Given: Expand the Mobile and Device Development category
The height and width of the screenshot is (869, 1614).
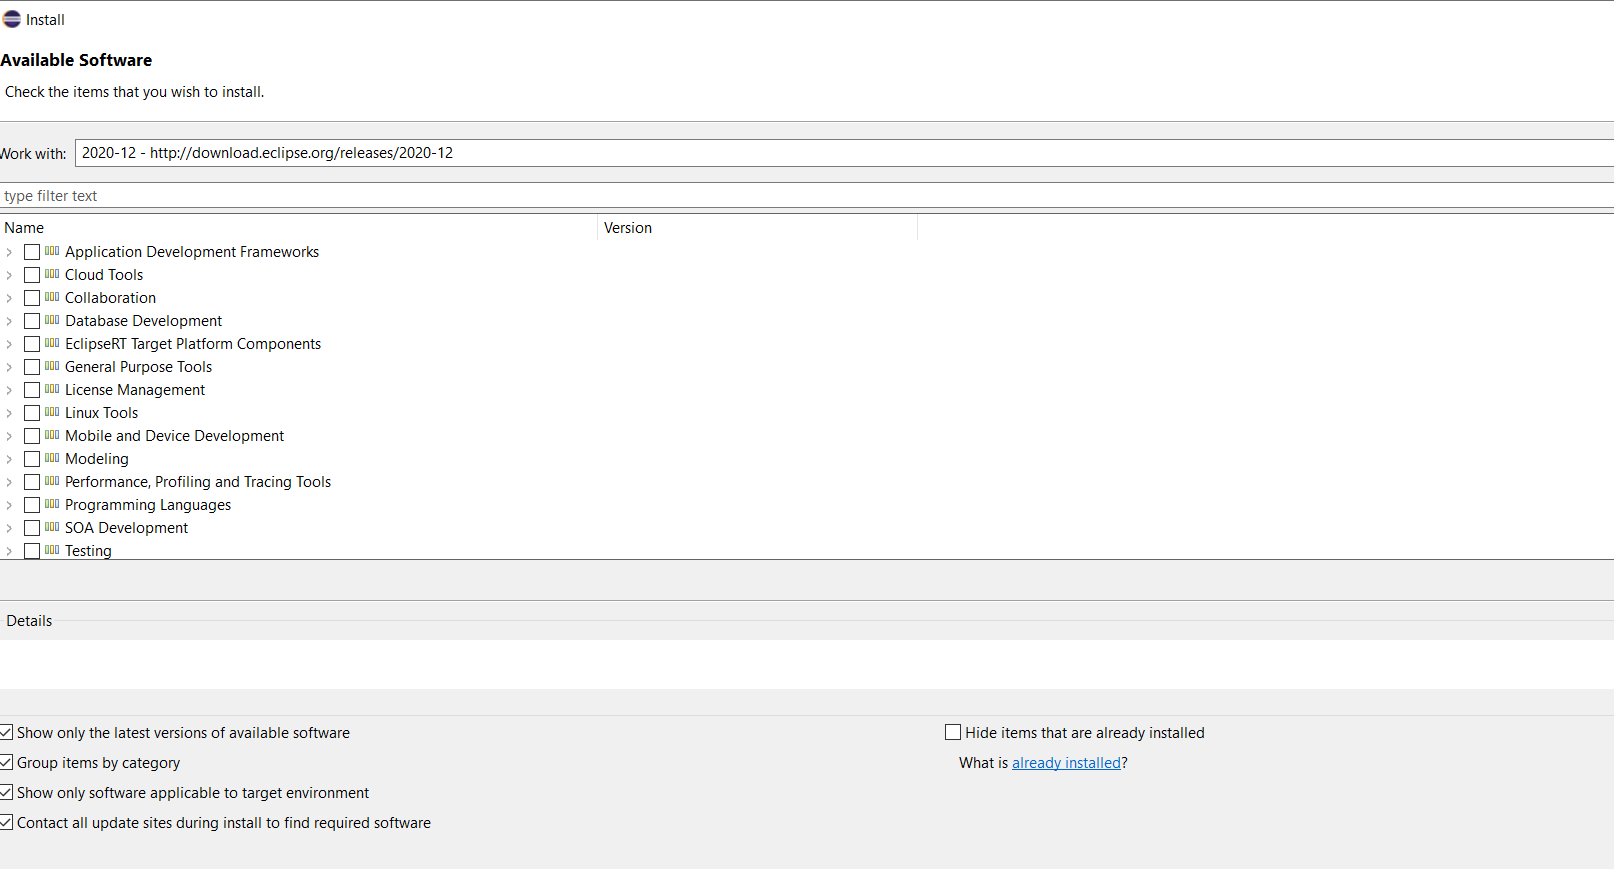Looking at the screenshot, I should [9, 436].
